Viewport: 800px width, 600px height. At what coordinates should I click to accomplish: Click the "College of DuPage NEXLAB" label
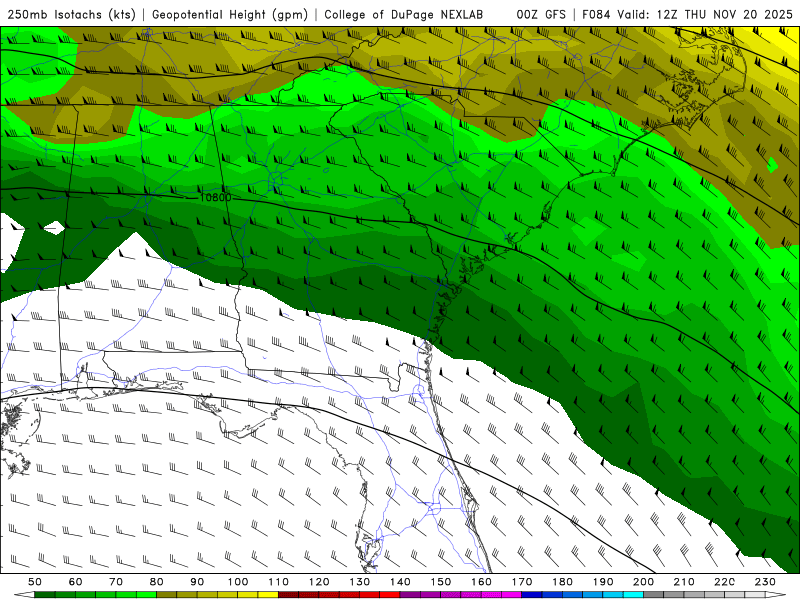(404, 14)
